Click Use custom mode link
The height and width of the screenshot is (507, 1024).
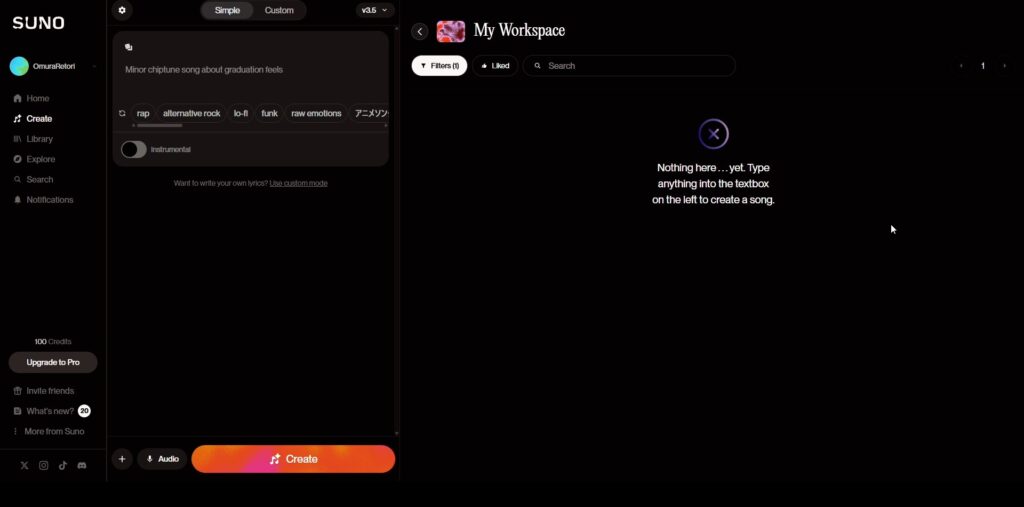pyautogui.click(x=298, y=184)
